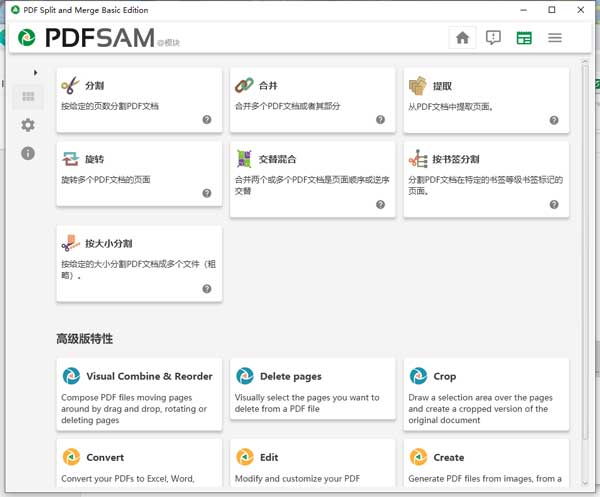
Task: Click 'Modify and customize your PDF' text
Action: [297, 478]
